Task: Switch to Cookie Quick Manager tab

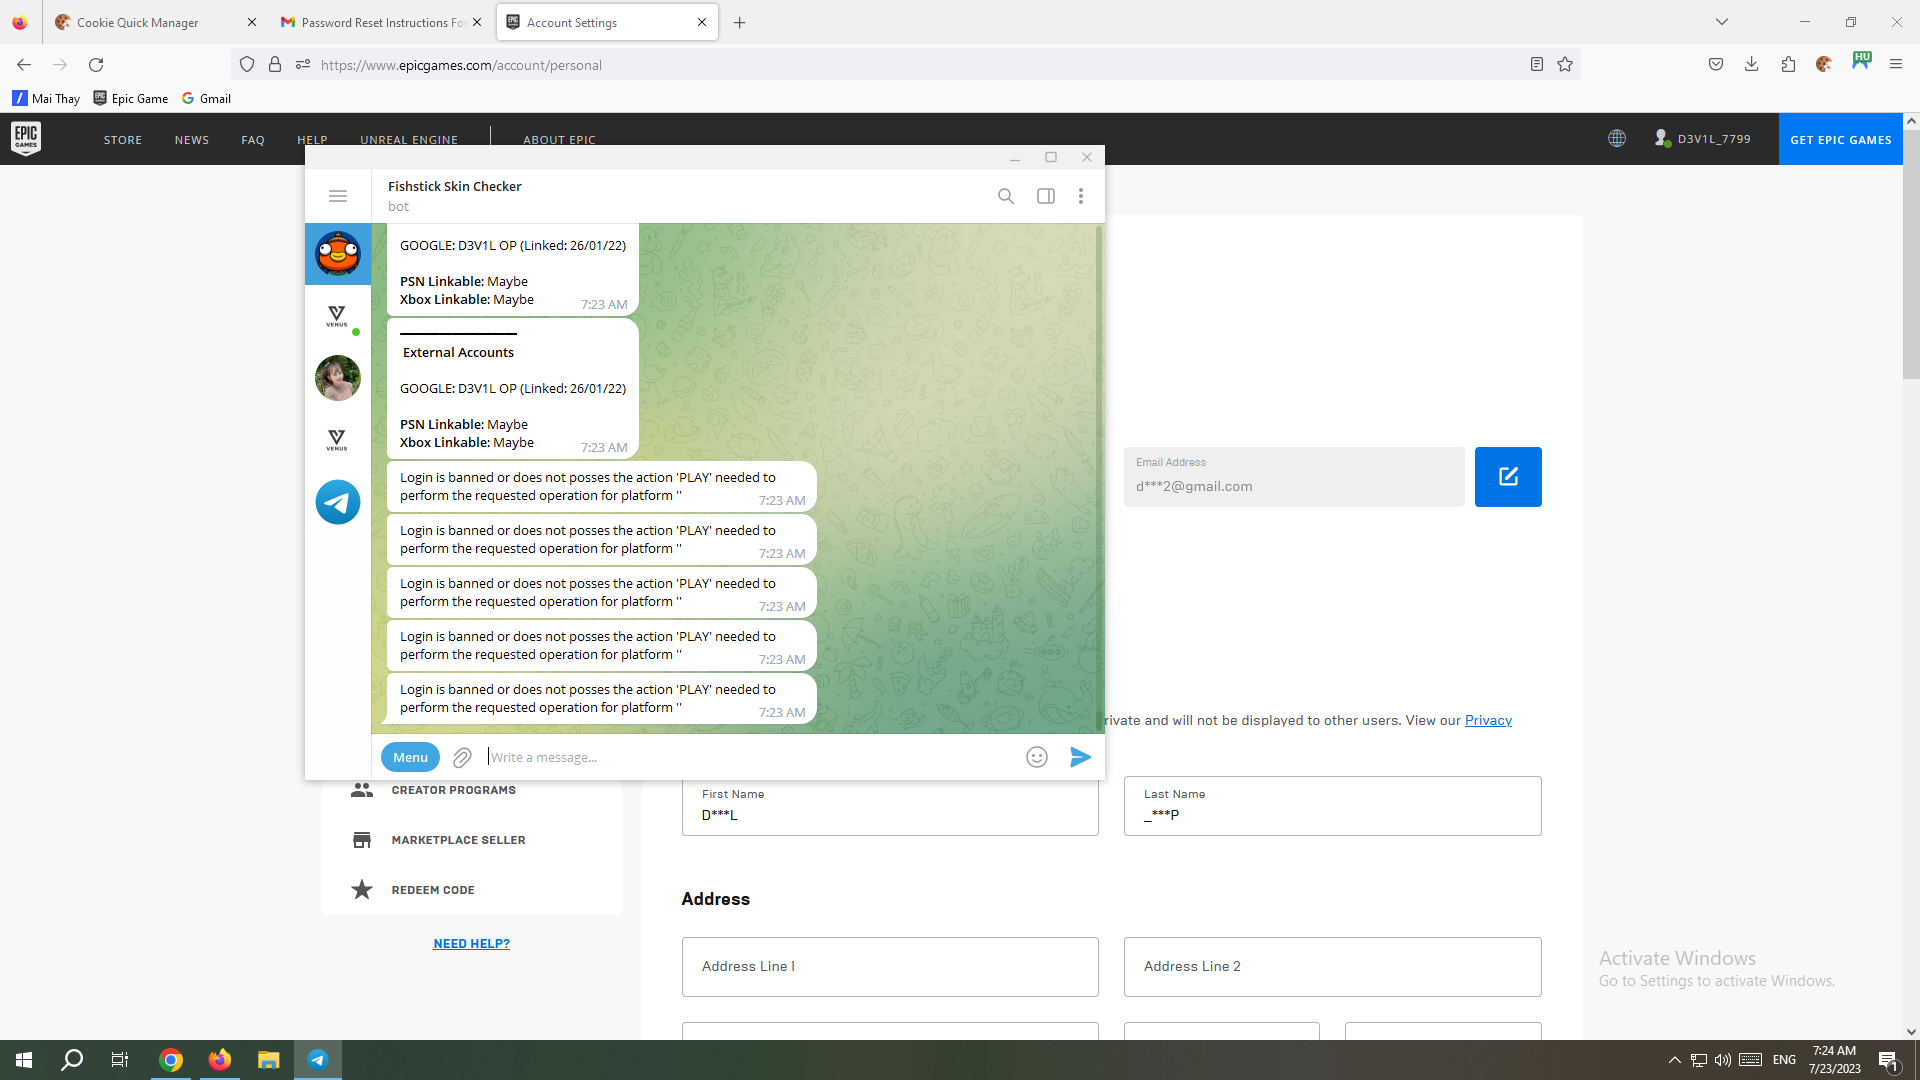Action: coord(150,22)
